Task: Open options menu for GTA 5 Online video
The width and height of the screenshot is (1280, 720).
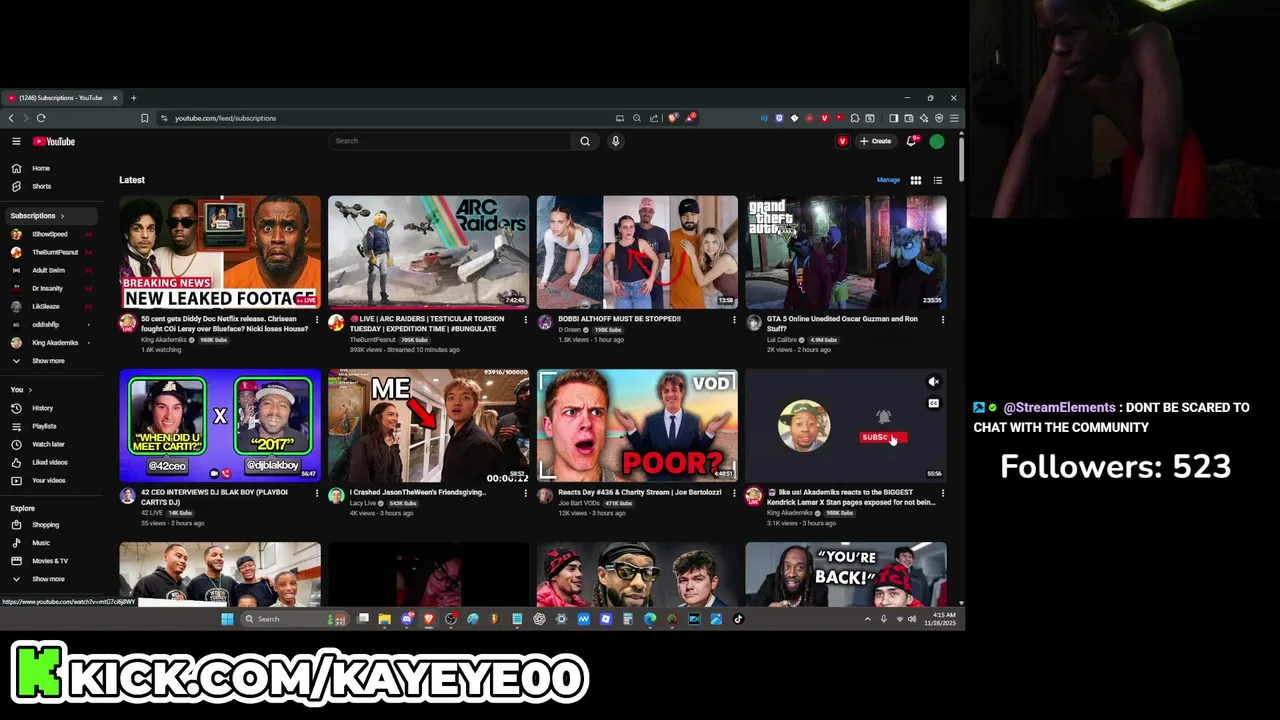Action: 942,320
